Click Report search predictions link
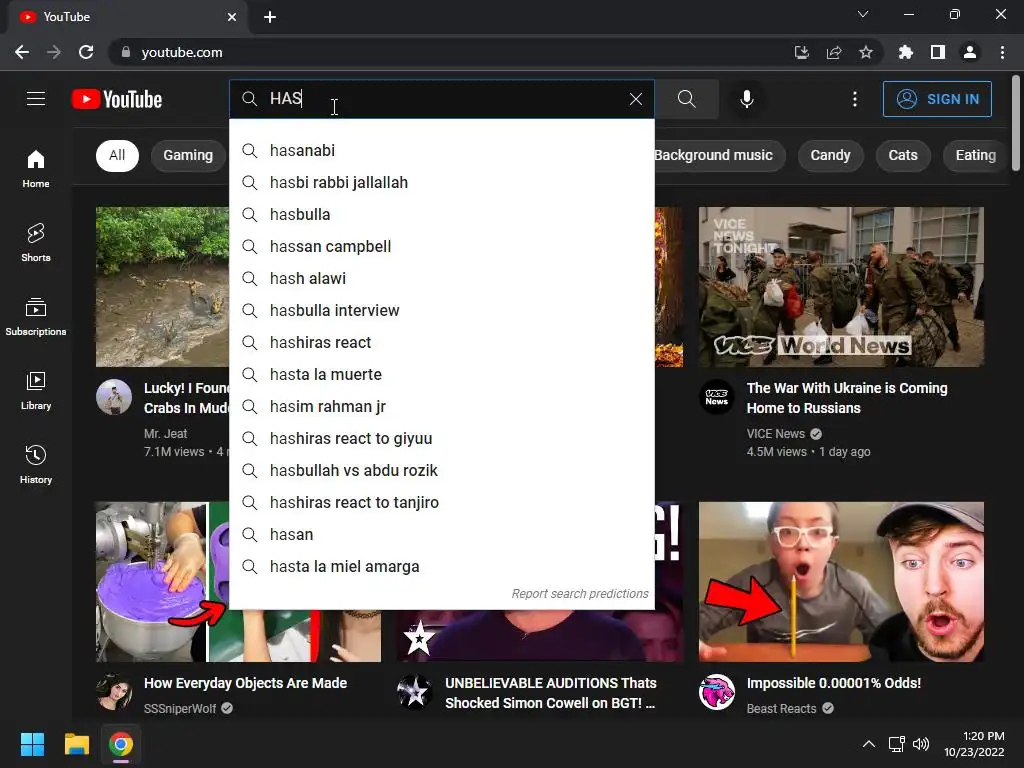Screen dimensions: 1024x768 click(x=580, y=594)
